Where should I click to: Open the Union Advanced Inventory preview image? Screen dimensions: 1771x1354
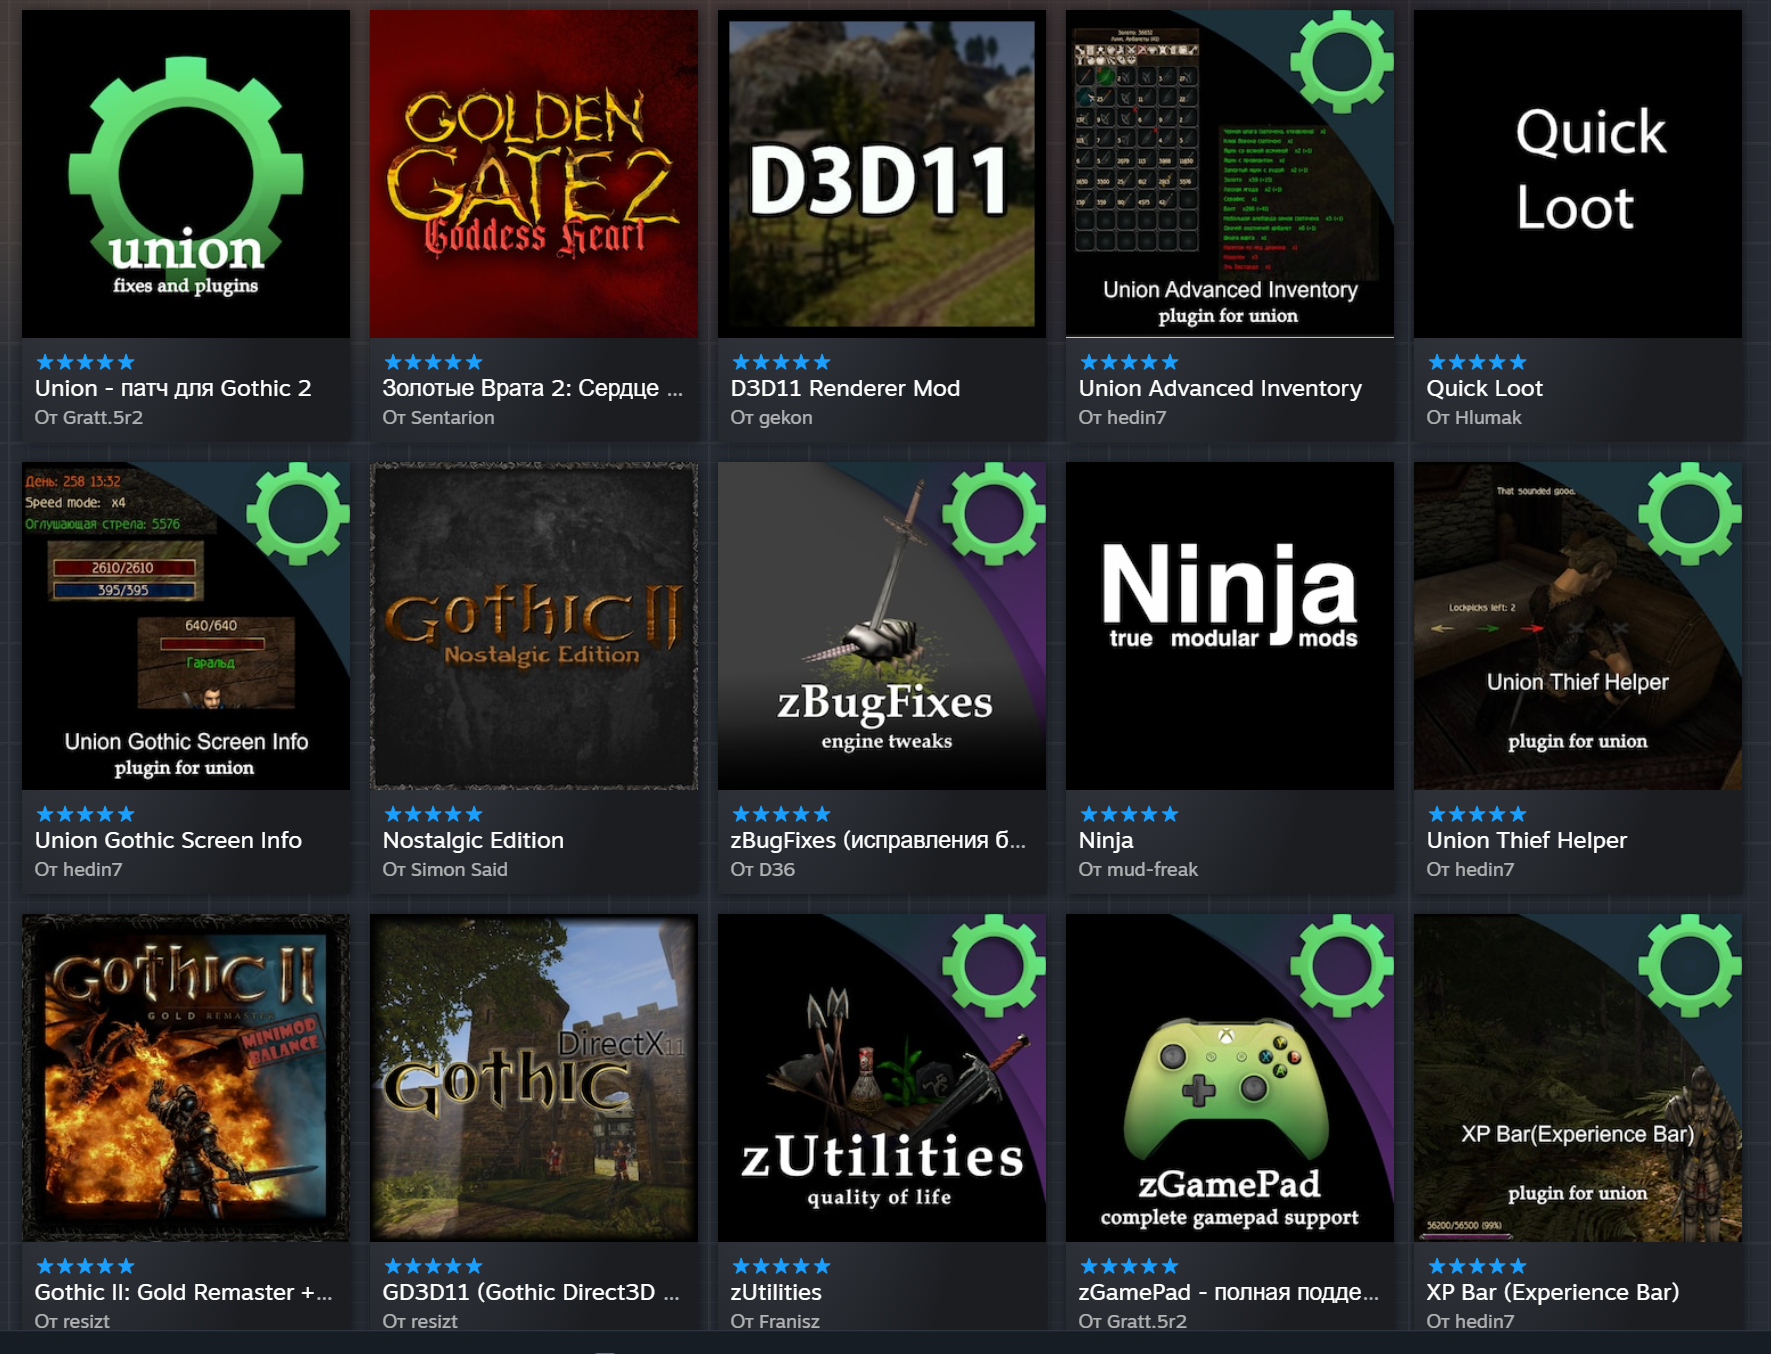1230,174
